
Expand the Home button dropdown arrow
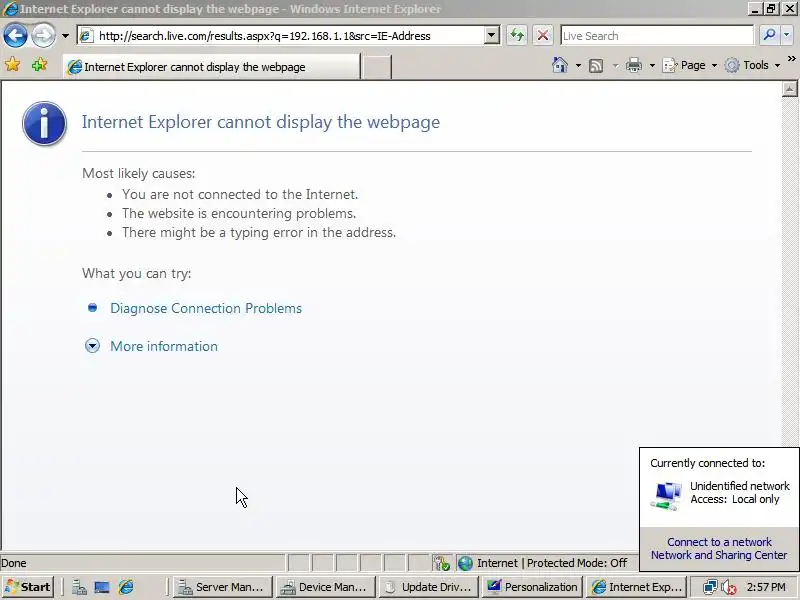coord(578,65)
